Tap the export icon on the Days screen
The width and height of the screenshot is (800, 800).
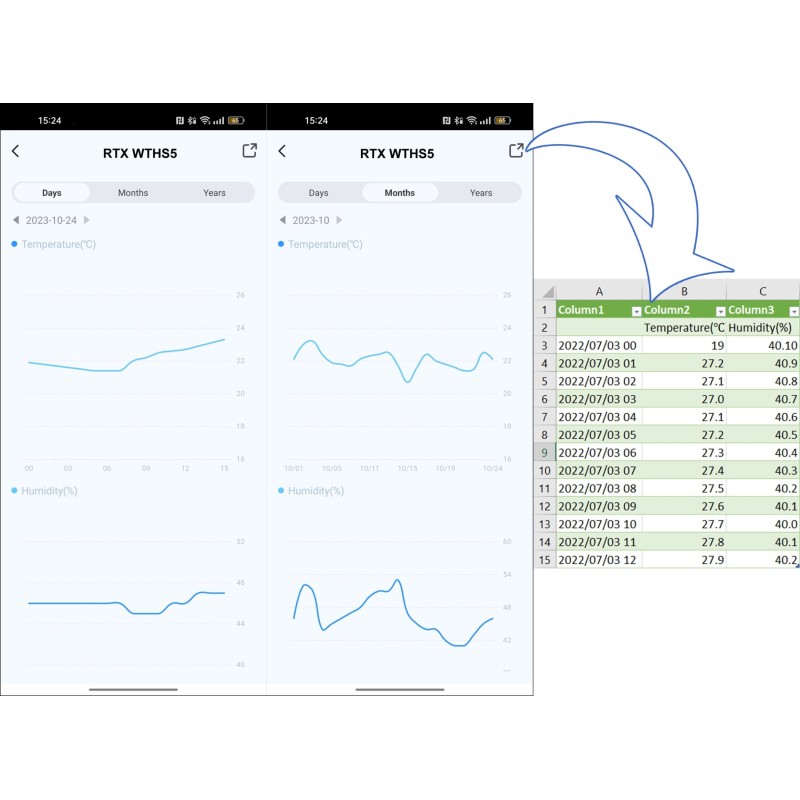(249, 151)
